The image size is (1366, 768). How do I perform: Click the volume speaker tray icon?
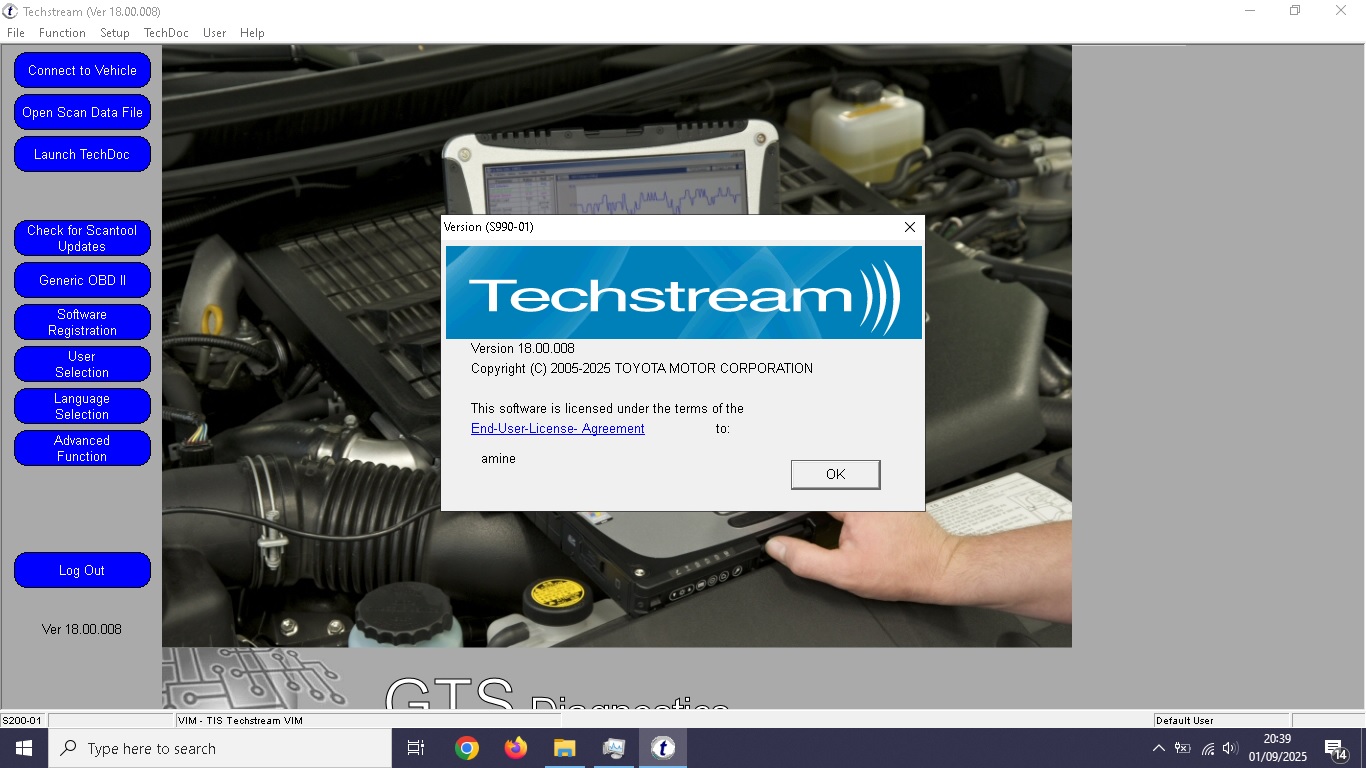click(1230, 748)
